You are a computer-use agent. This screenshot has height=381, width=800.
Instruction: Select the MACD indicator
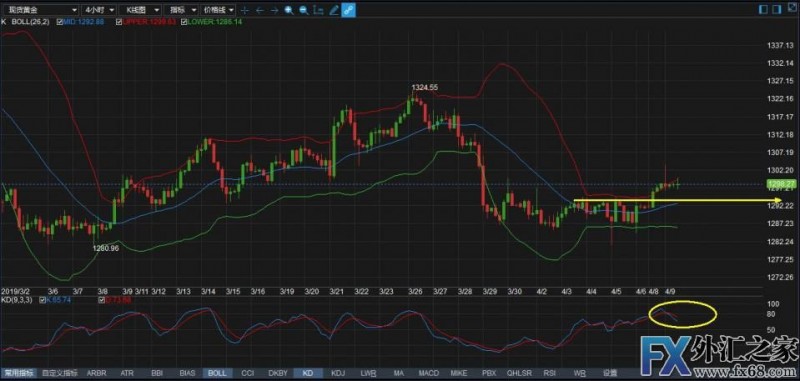(429, 373)
